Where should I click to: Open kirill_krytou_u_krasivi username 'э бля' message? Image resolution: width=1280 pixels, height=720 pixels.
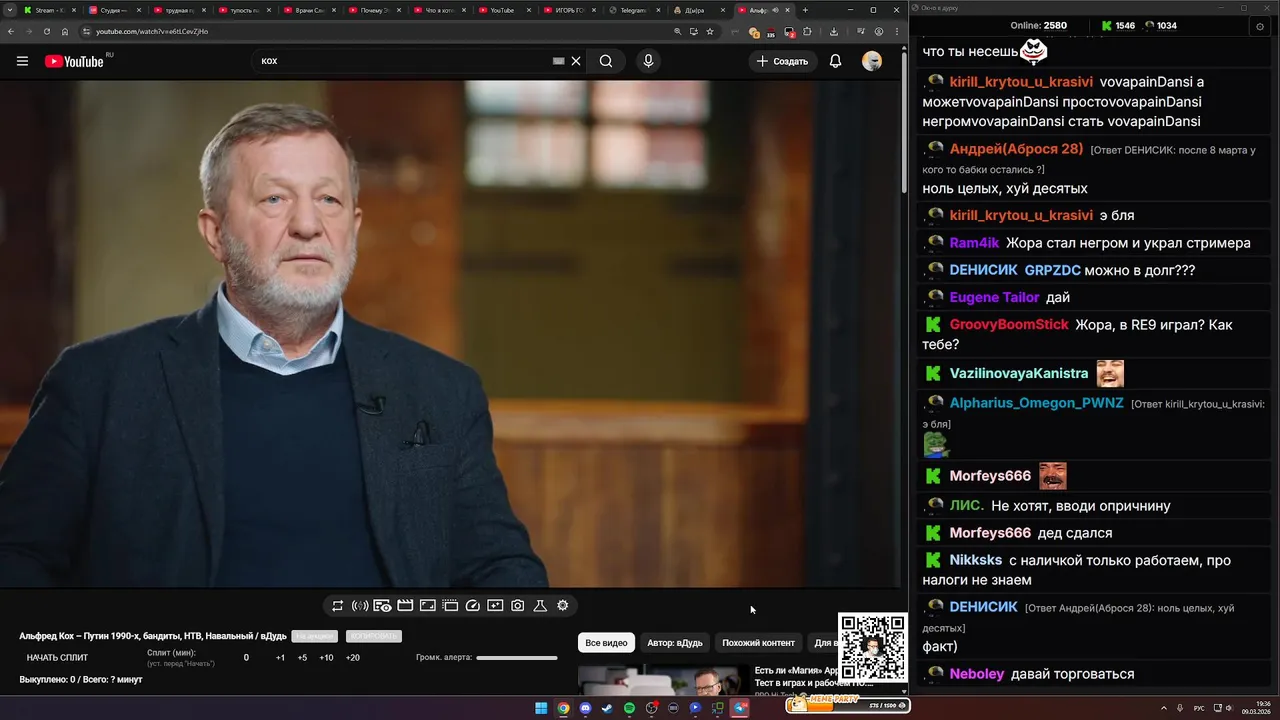click(1021, 215)
